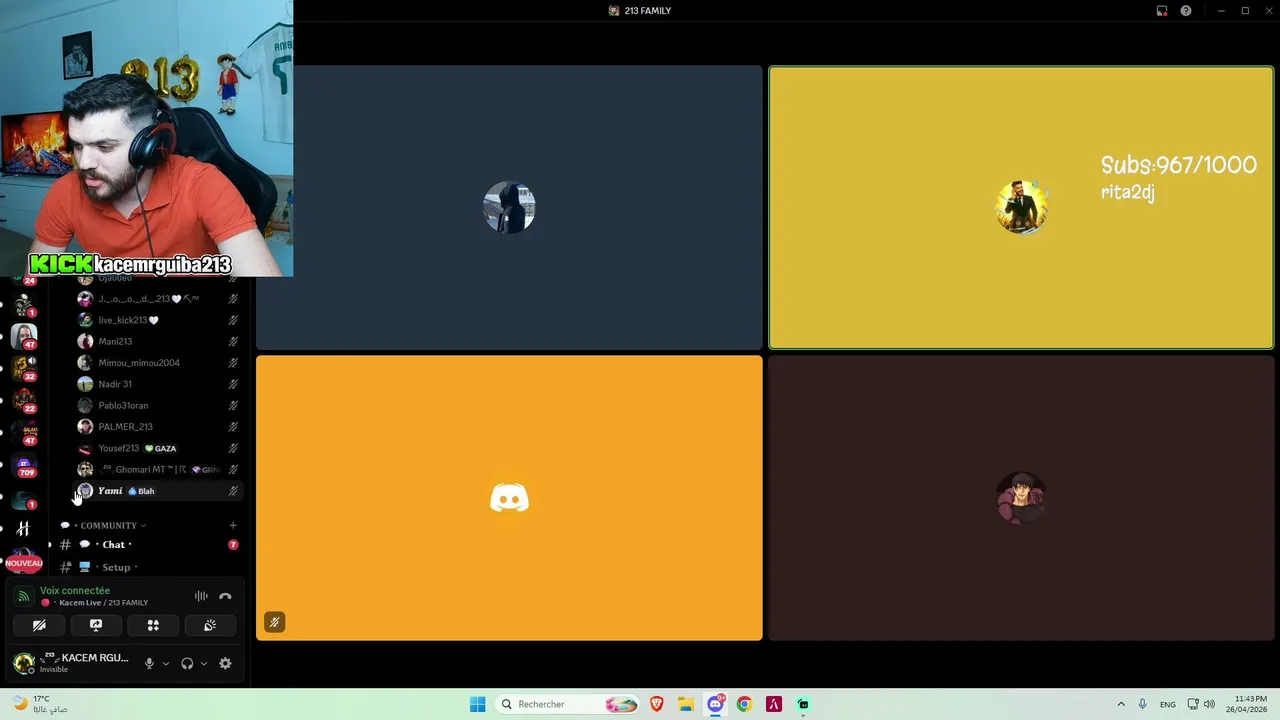This screenshot has height=720, width=1280.
Task: Open the avatar in the yellow tile
Action: tap(1021, 208)
